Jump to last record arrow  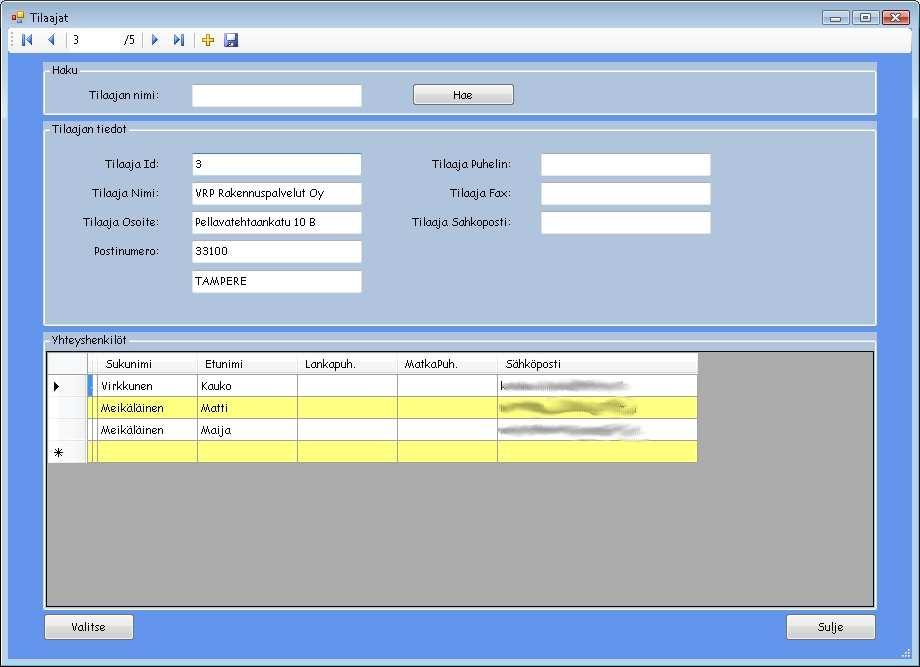(x=179, y=40)
